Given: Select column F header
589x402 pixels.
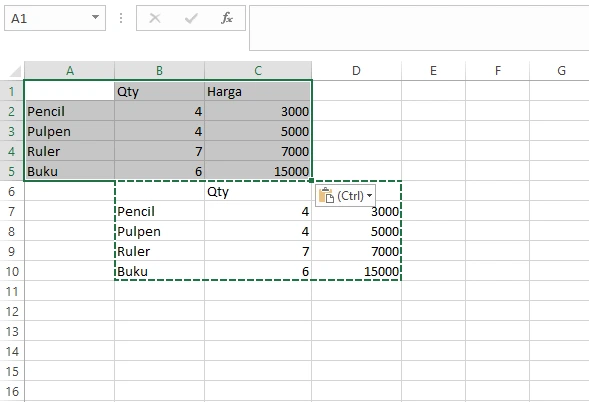Looking at the screenshot, I should pos(498,71).
